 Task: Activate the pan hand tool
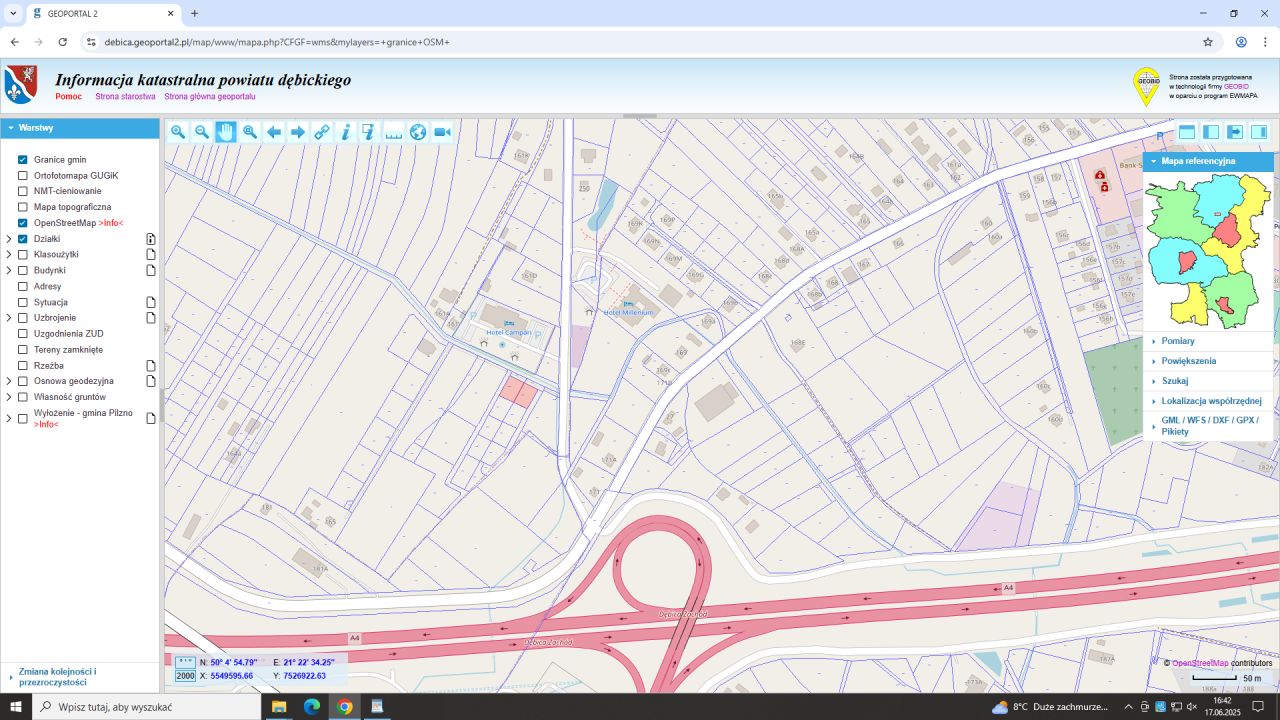point(226,132)
